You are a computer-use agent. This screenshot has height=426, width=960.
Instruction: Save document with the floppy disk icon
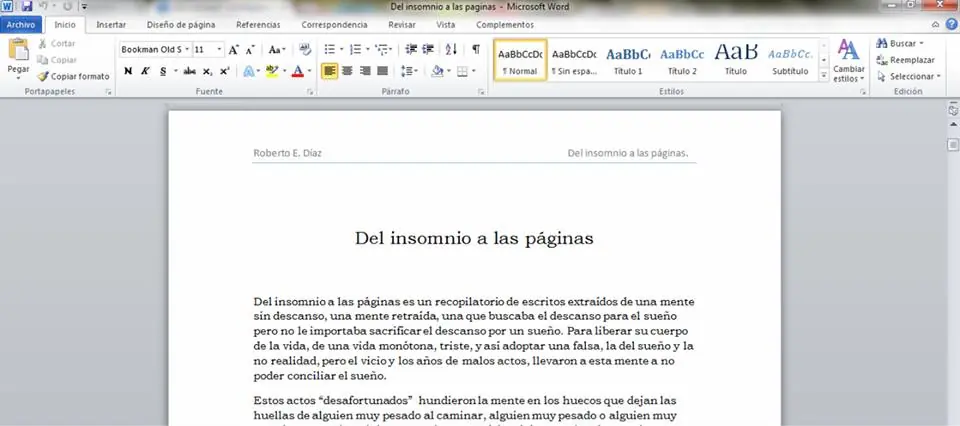coord(26,7)
